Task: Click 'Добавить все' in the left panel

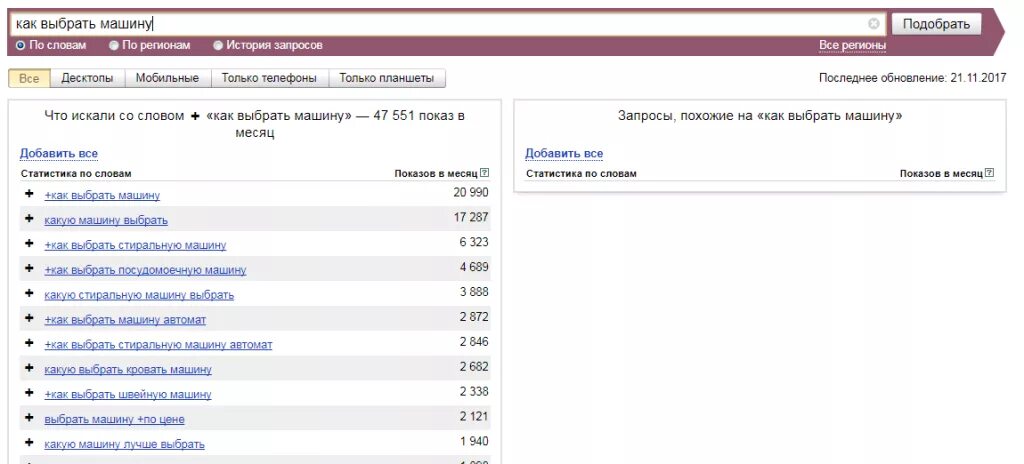Action: click(x=59, y=154)
